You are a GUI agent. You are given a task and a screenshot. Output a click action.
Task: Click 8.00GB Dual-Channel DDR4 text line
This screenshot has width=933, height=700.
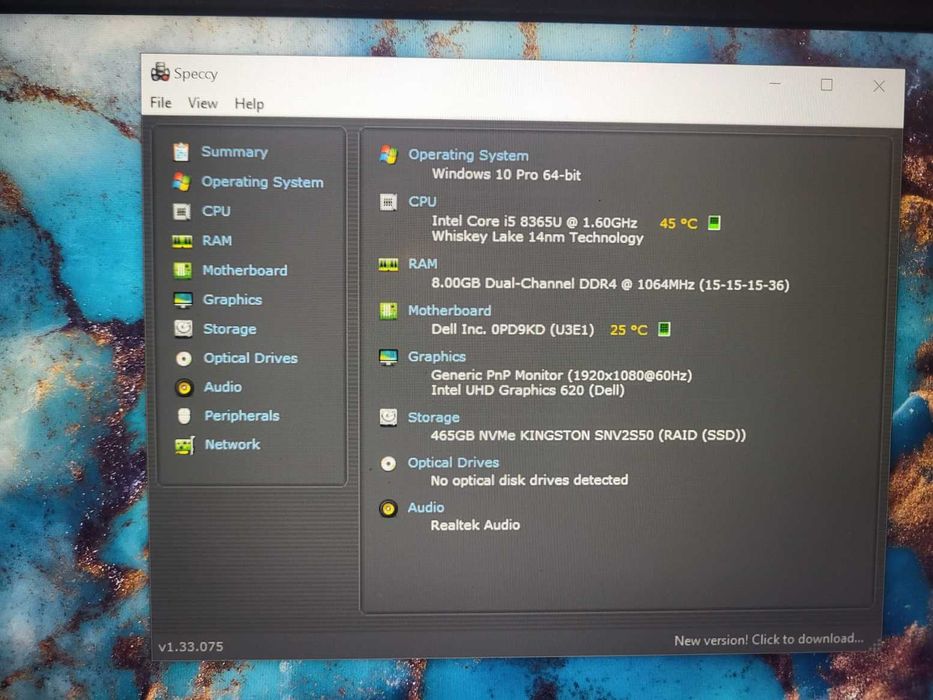pos(610,284)
